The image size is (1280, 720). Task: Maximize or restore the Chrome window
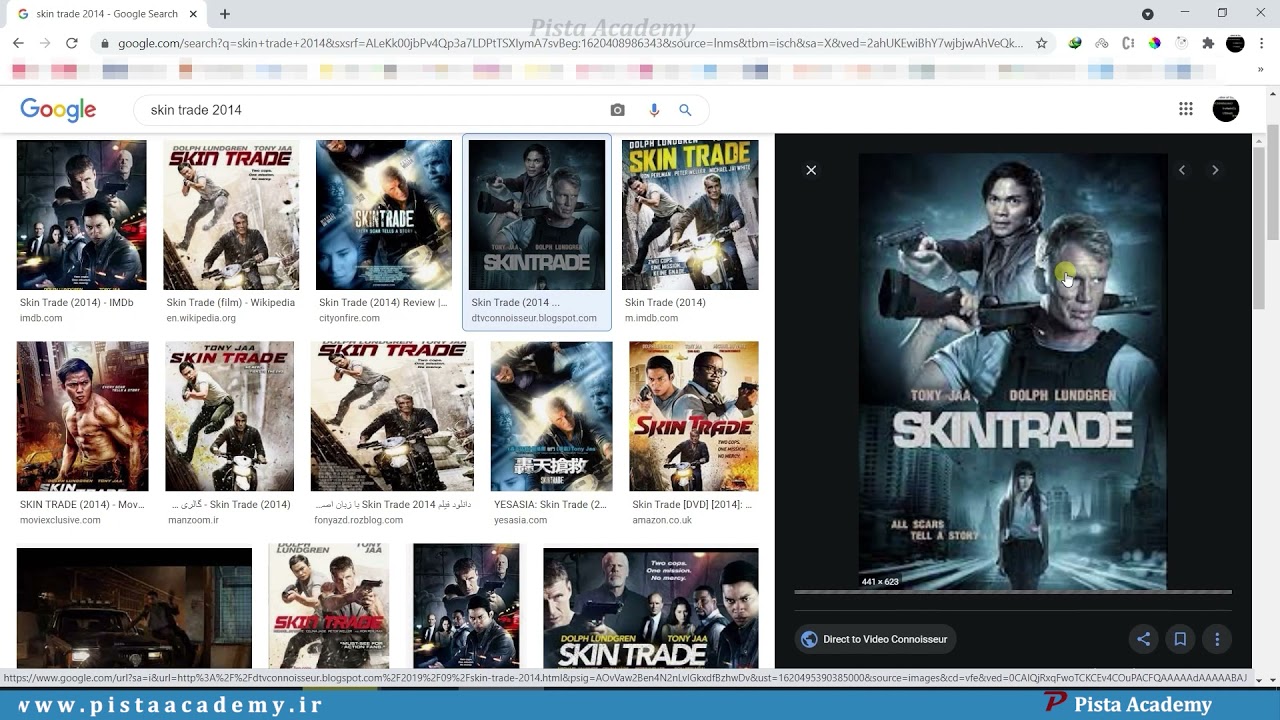pos(1222,13)
